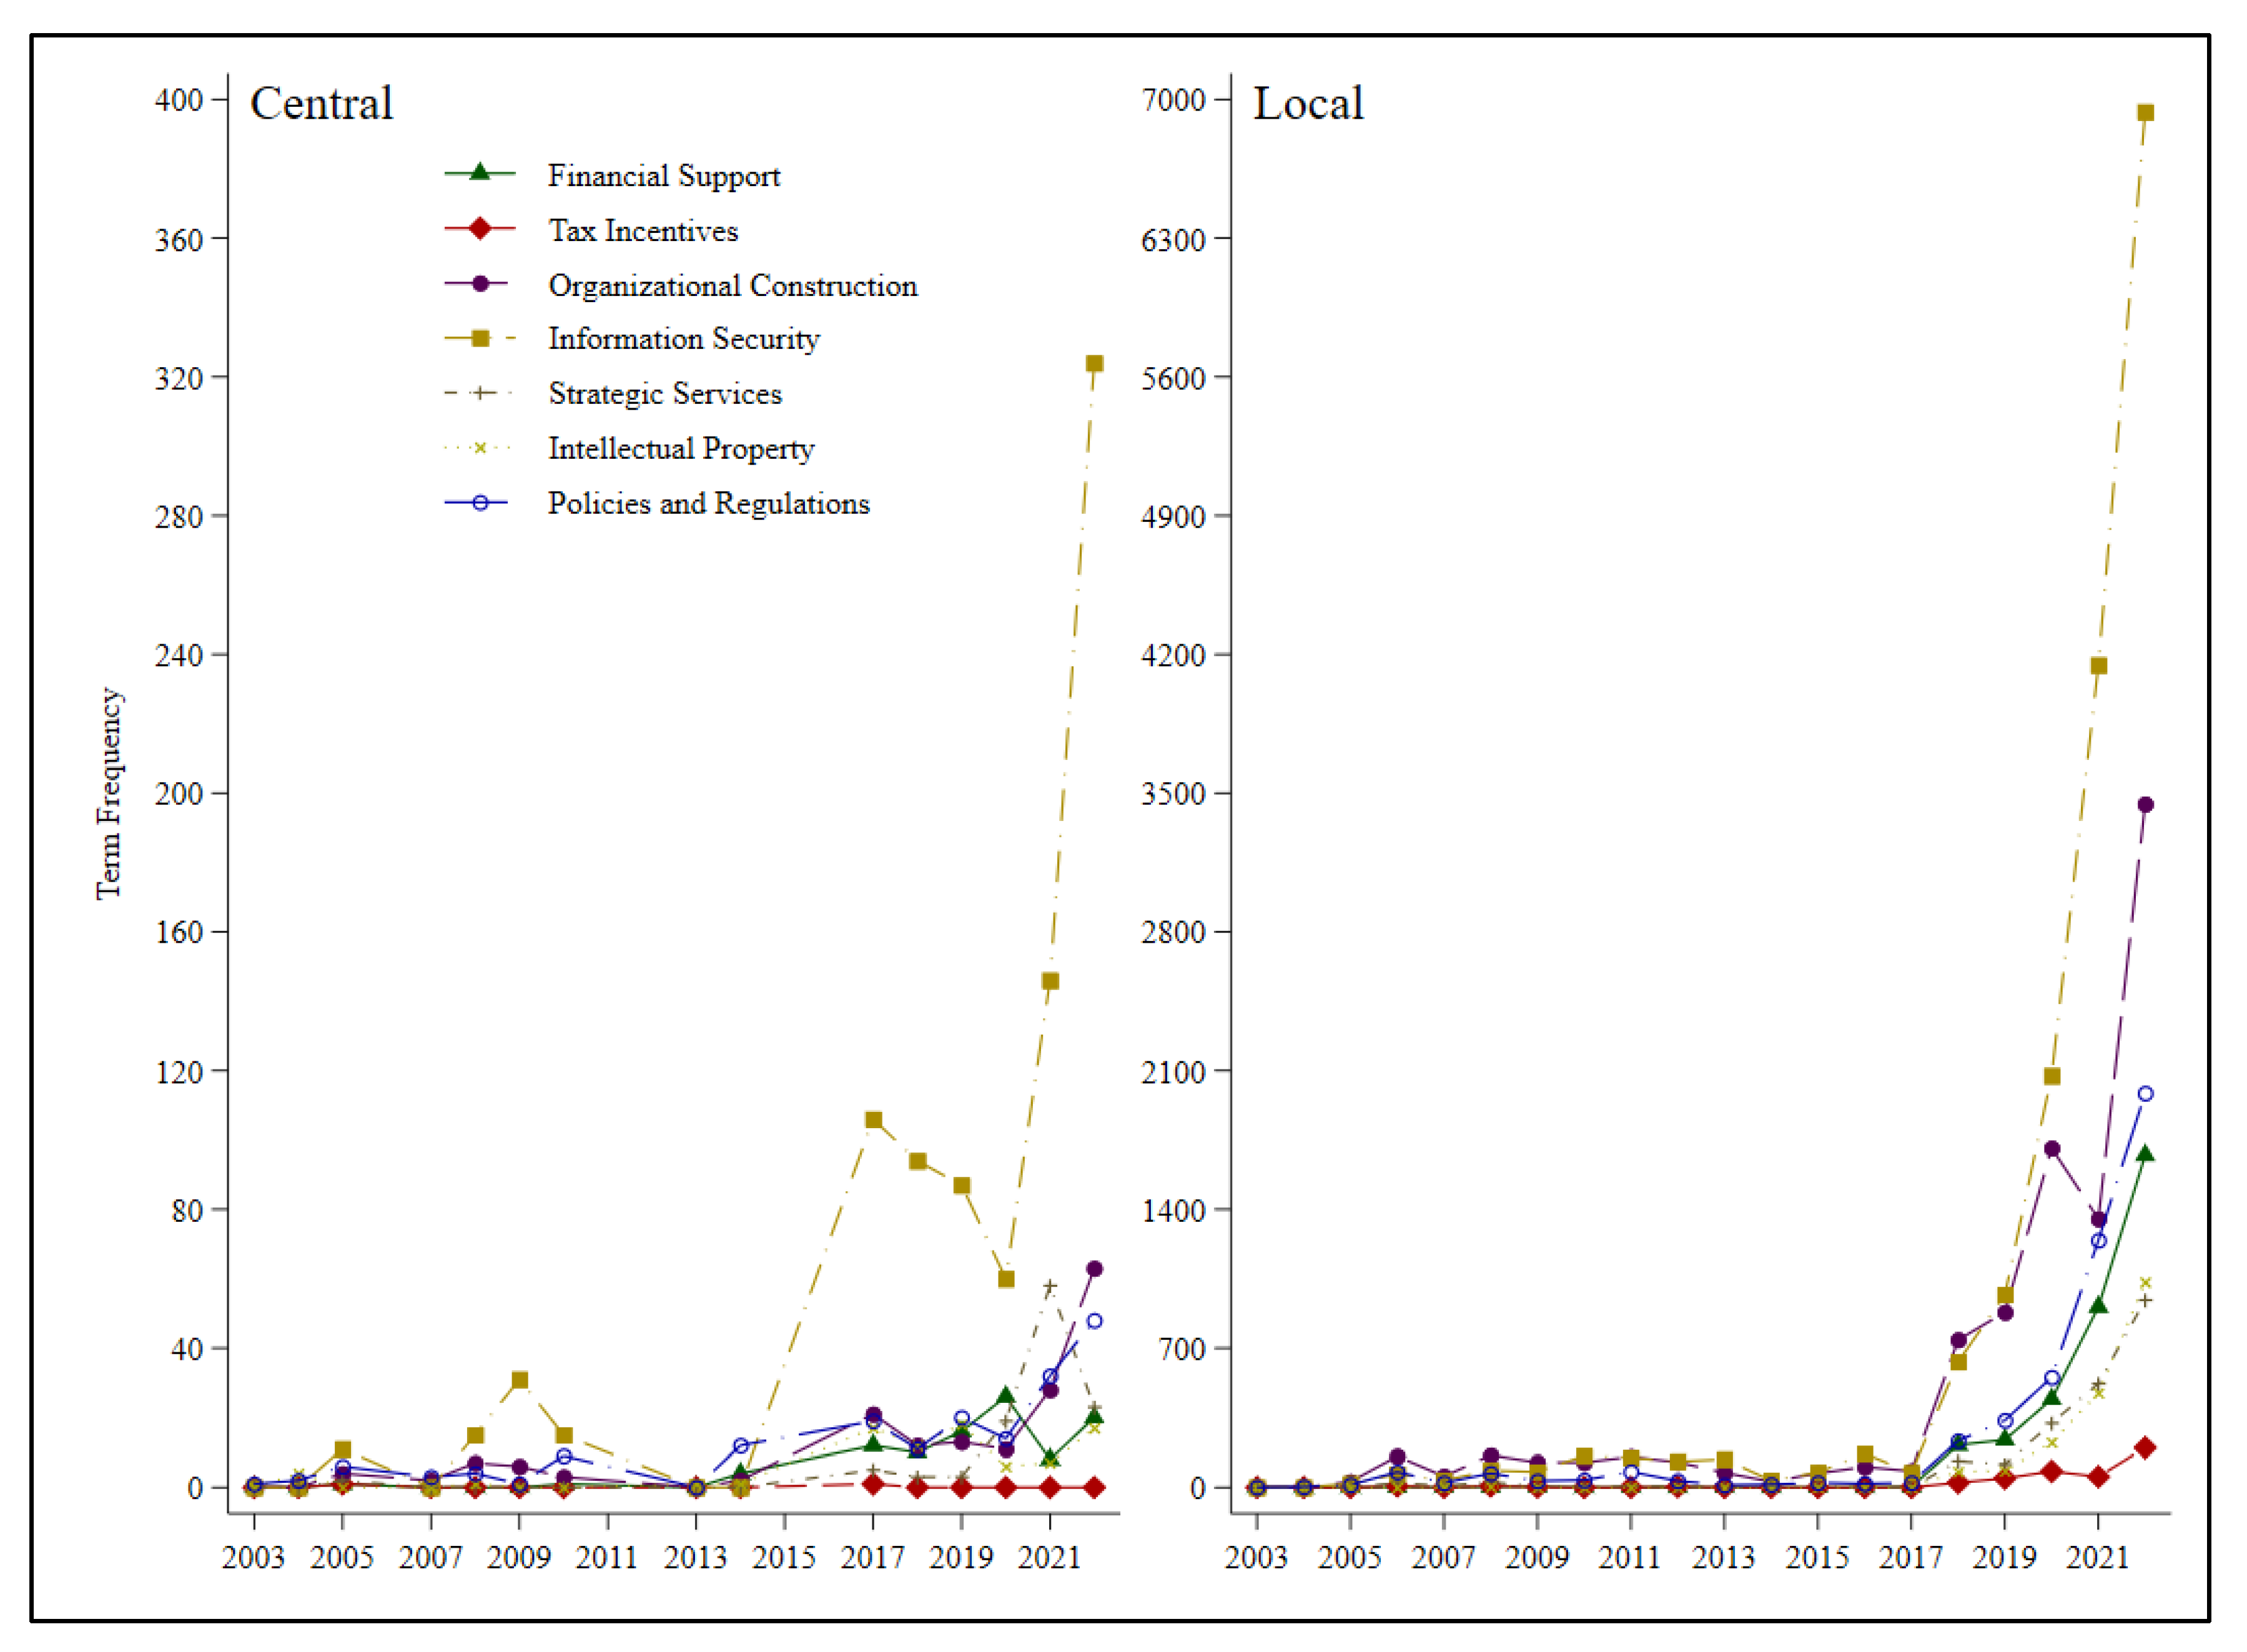Click the 7000 tick label on Local y-axis
This screenshot has width=2247, height=1652.
(x=1174, y=99)
